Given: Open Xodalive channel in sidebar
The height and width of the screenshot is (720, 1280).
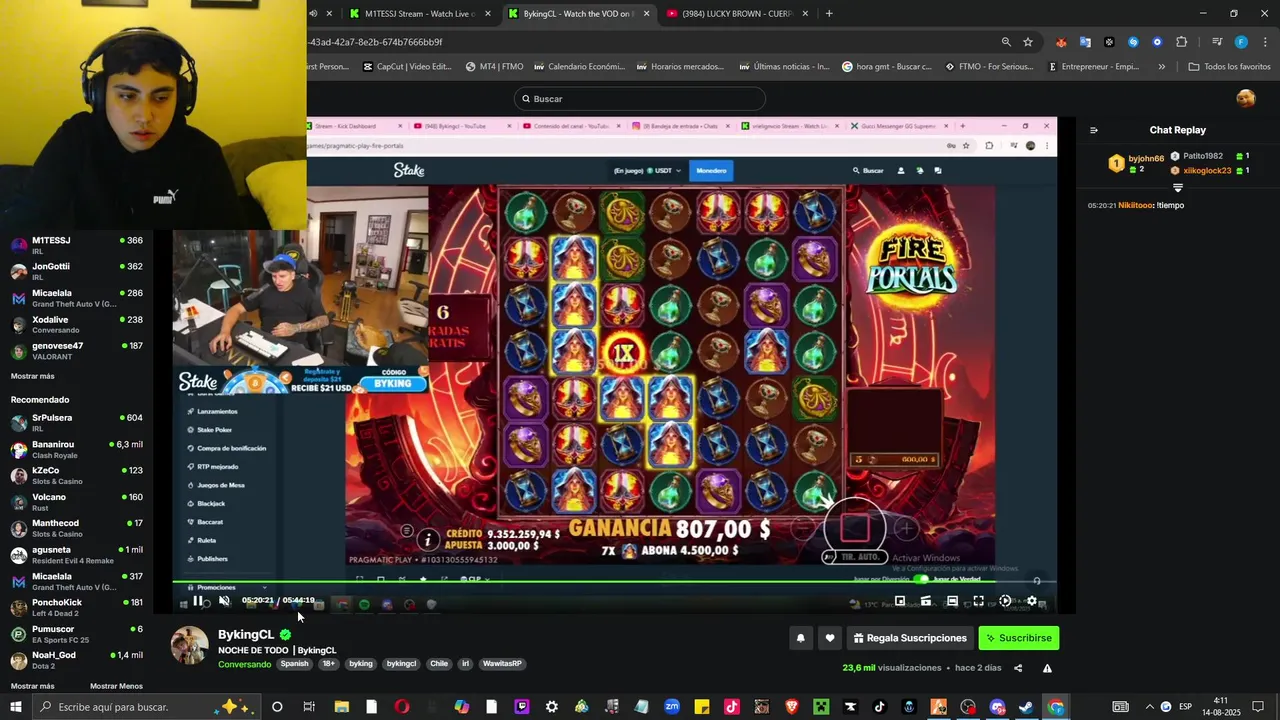Looking at the screenshot, I should (77, 324).
